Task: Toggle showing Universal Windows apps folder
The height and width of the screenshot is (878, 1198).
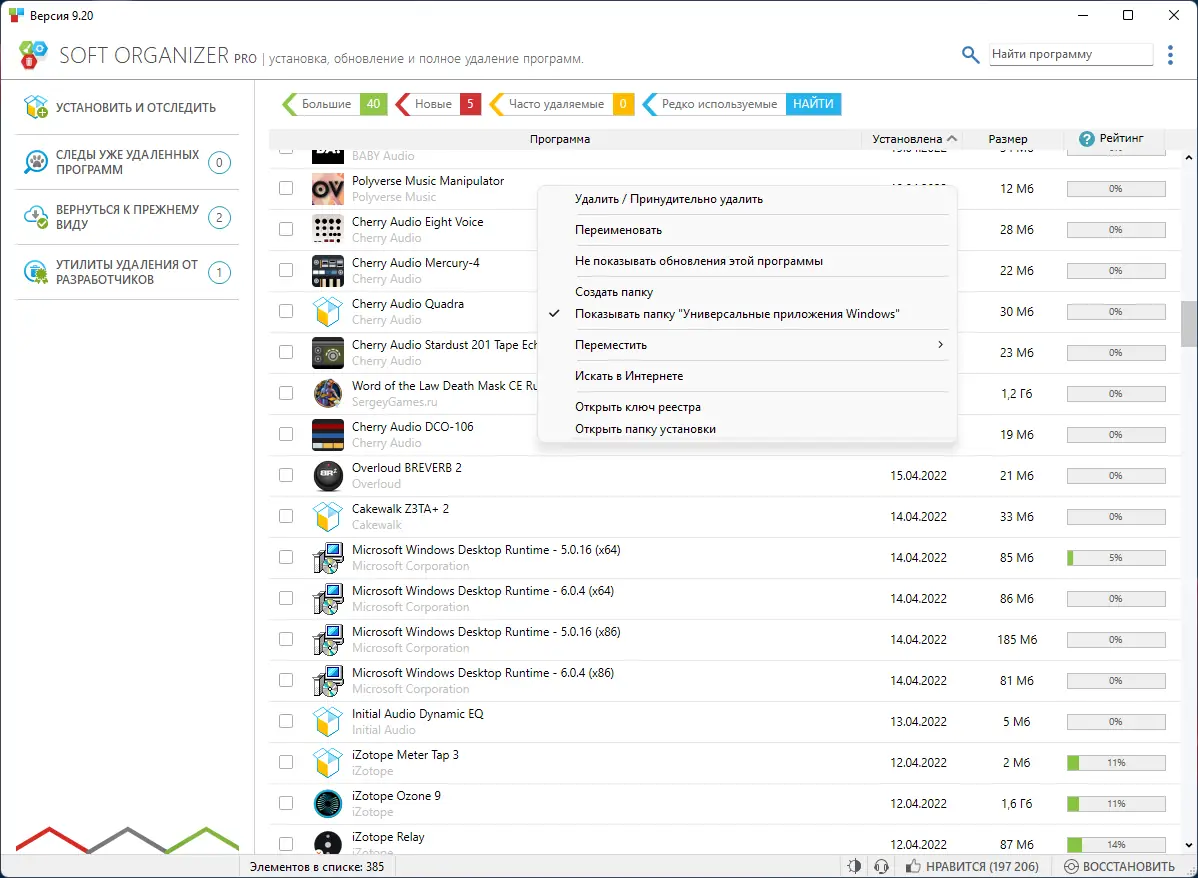Action: click(747, 314)
